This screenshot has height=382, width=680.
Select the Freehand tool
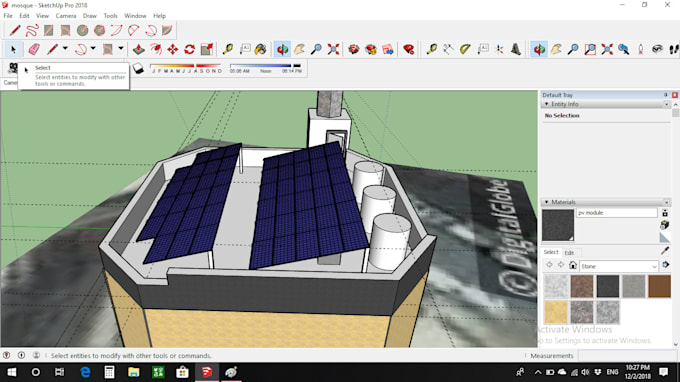coord(32,30)
